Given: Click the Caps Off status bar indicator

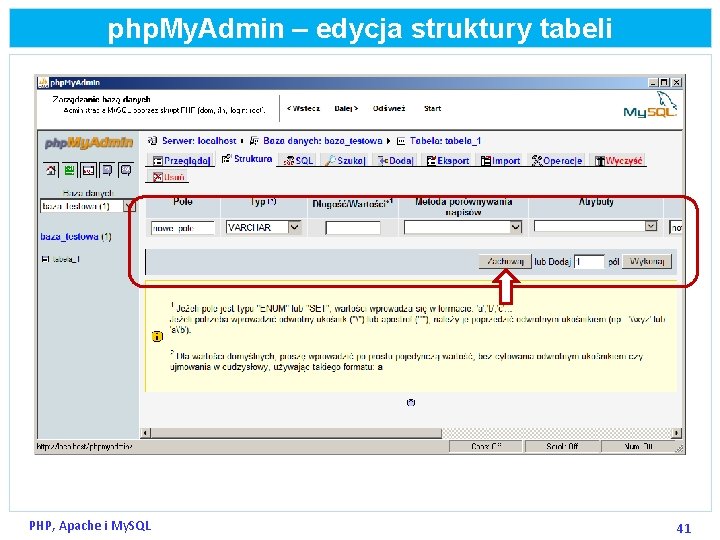Looking at the screenshot, I should tap(486, 446).
